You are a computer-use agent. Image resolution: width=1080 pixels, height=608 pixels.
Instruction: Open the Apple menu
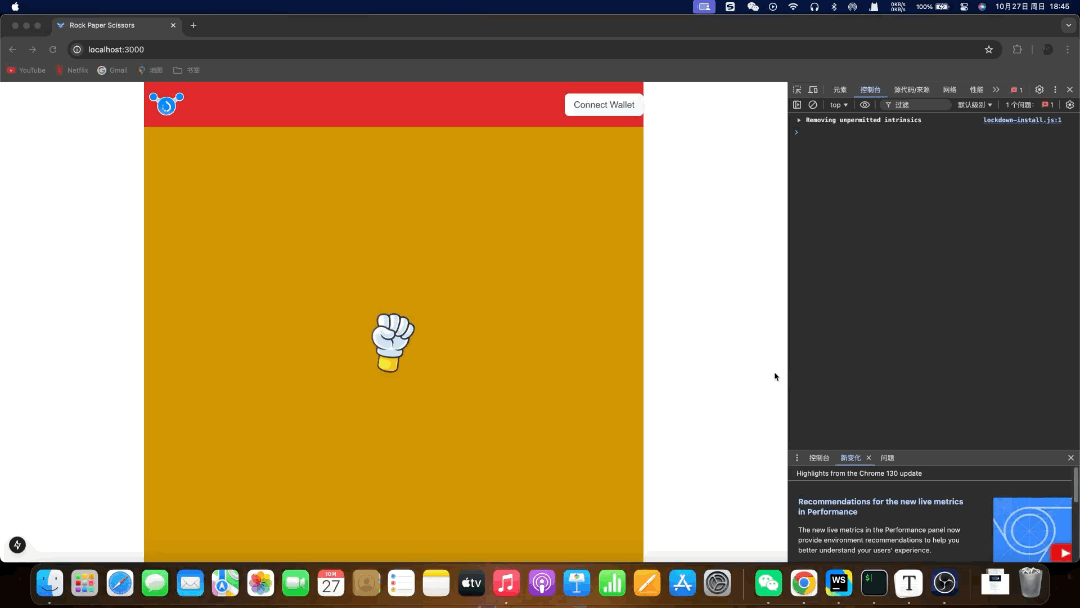point(15,7)
